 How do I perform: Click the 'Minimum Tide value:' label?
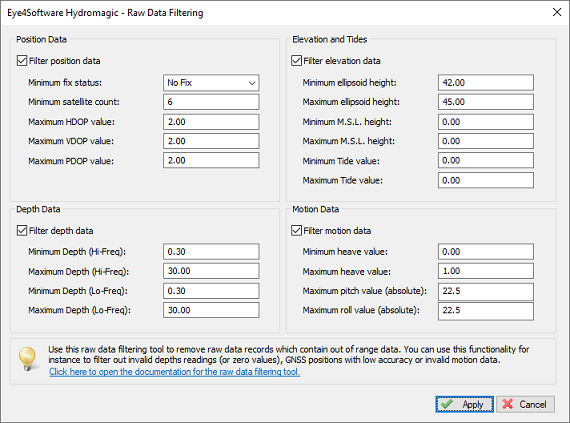(x=341, y=161)
